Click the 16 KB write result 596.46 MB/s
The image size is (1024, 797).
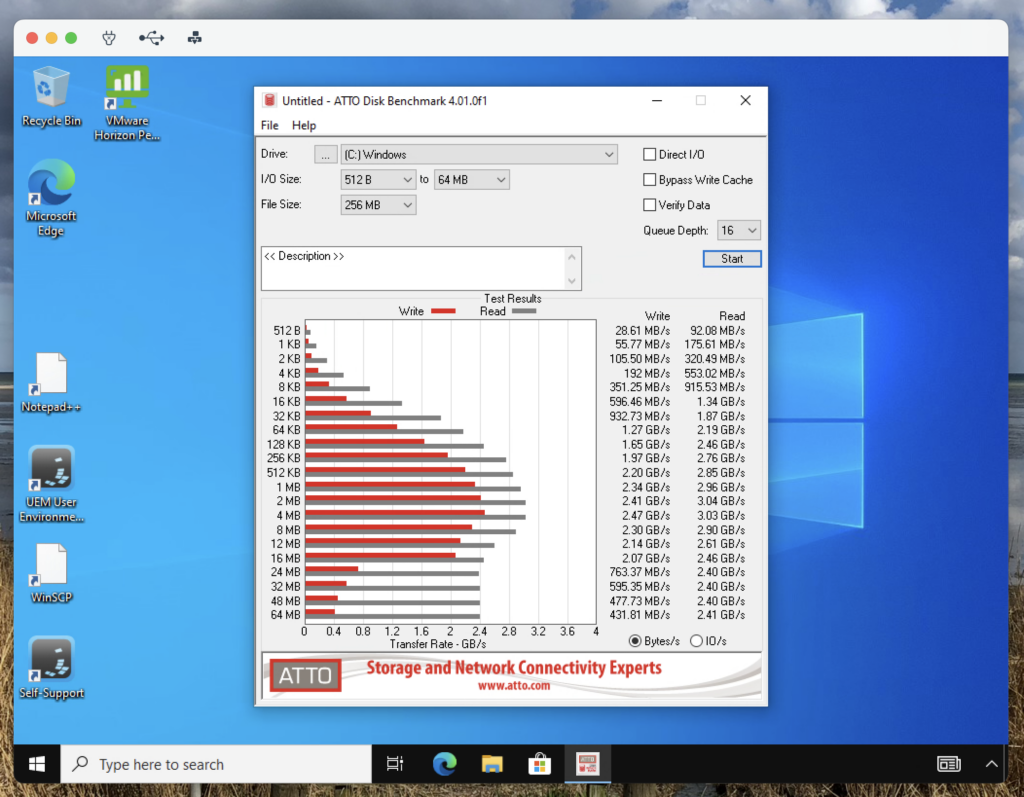pos(639,402)
